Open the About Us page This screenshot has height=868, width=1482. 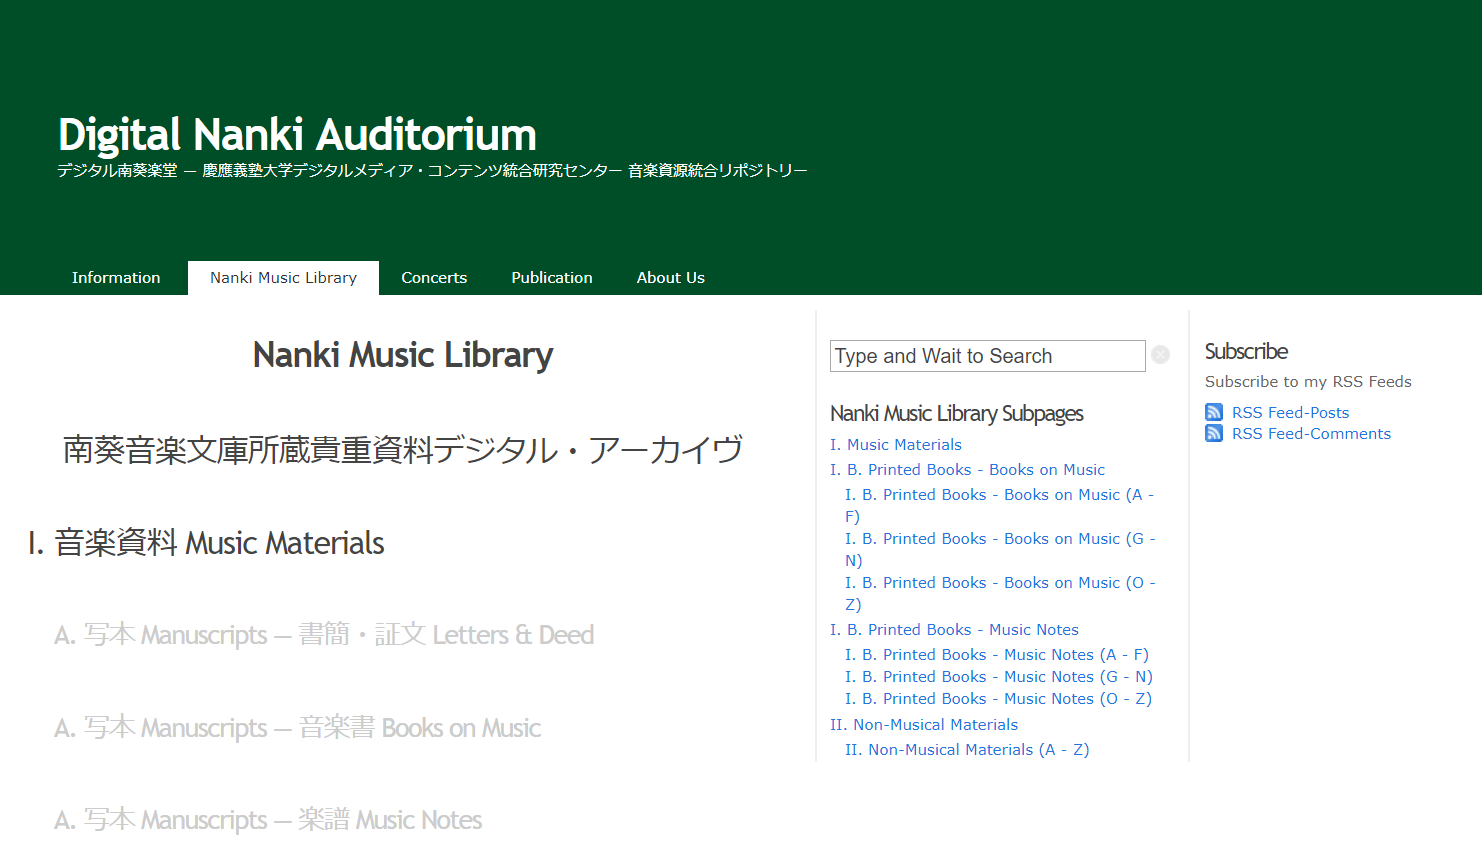coord(670,277)
